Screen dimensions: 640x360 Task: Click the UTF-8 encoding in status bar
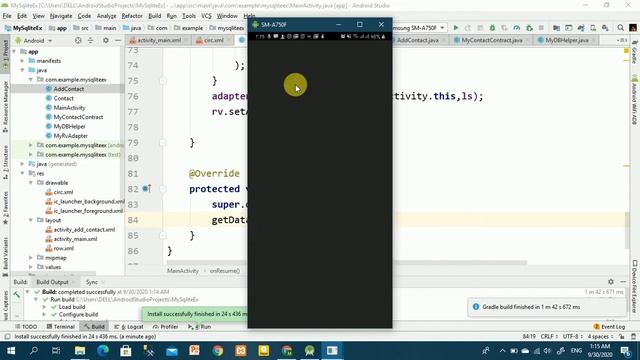pyautogui.click(x=573, y=337)
